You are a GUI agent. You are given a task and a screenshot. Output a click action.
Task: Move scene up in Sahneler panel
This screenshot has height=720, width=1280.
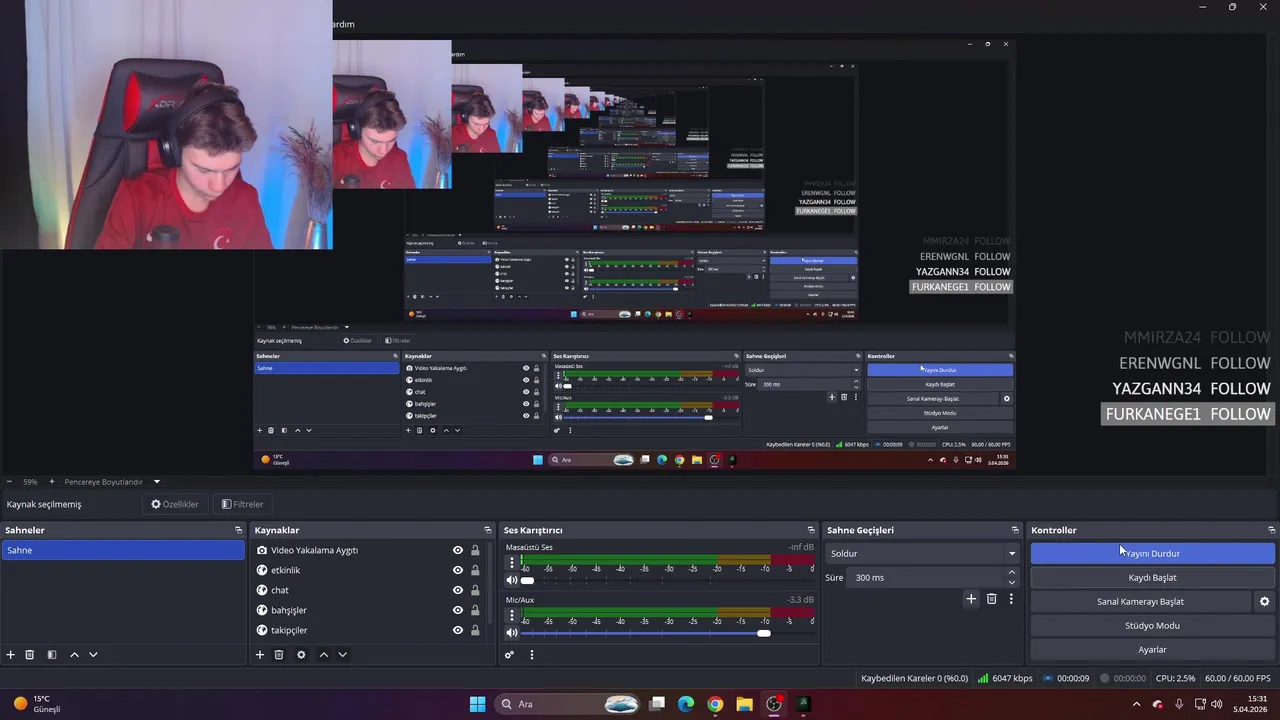74,655
